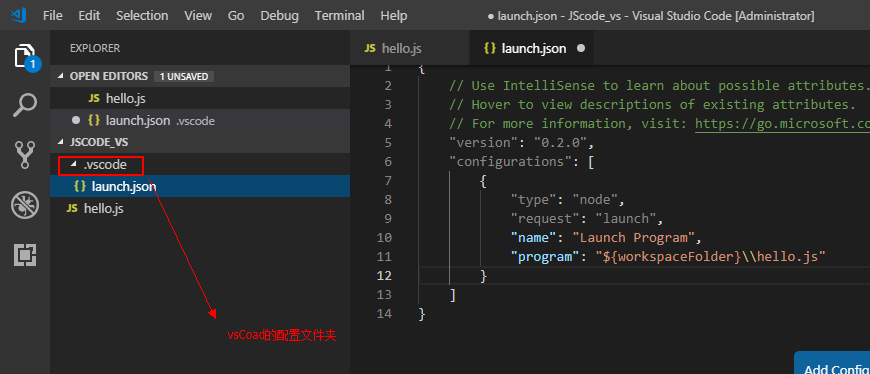Open the Go menu

click(x=236, y=16)
